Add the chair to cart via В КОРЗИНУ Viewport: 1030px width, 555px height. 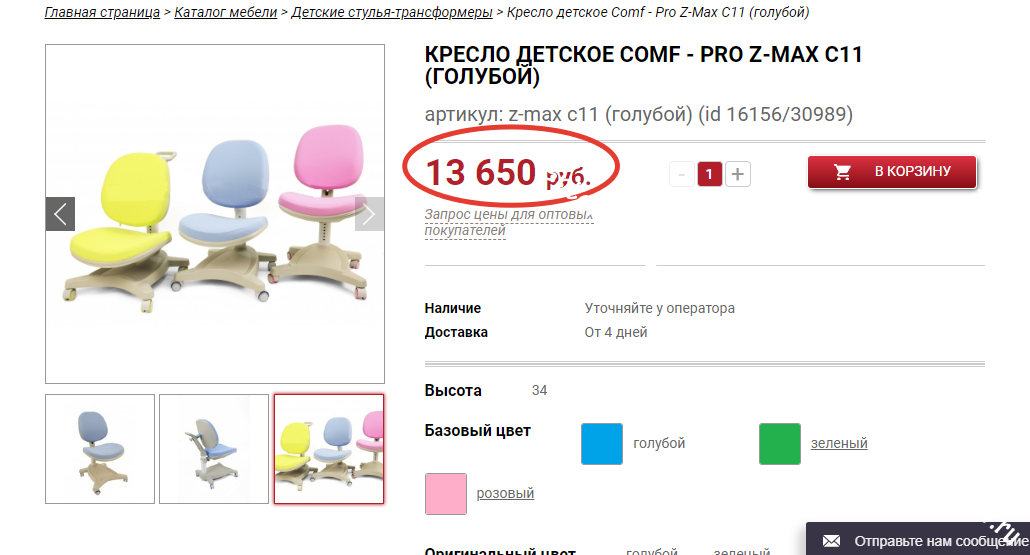pos(892,172)
